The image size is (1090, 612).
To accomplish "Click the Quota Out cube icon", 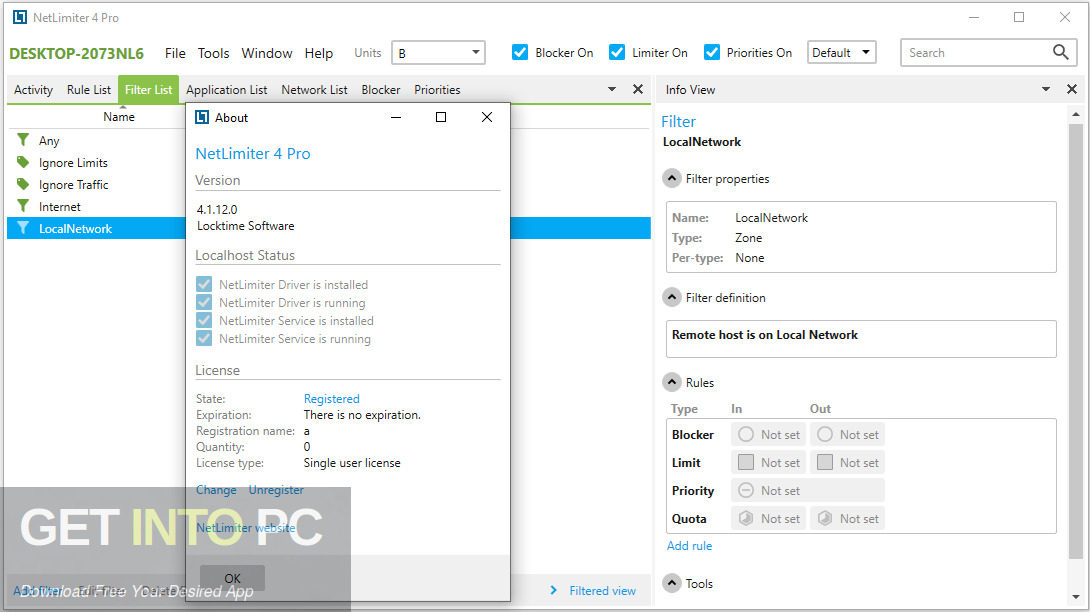I will (824, 518).
